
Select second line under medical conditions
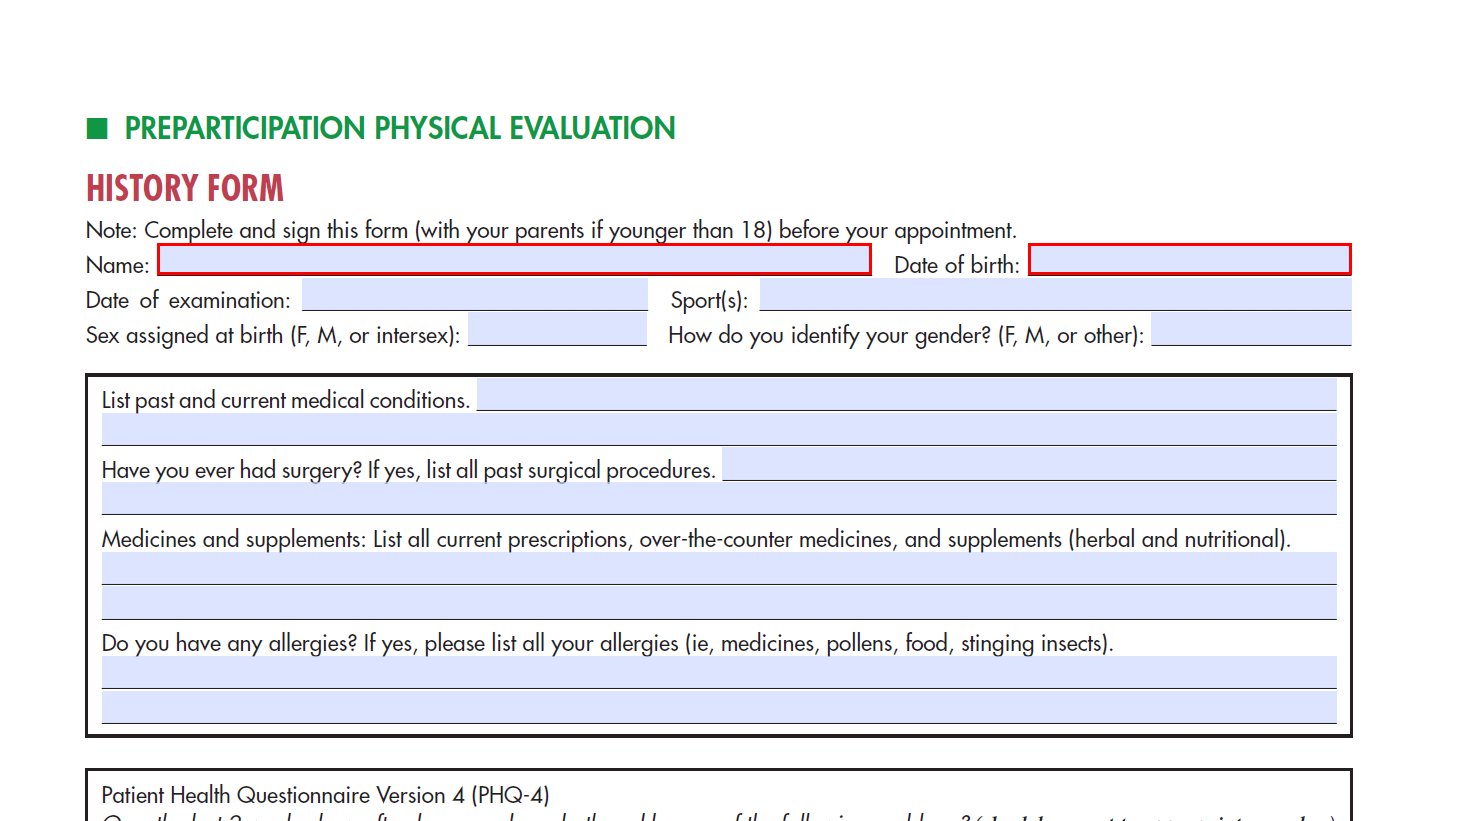(718, 430)
